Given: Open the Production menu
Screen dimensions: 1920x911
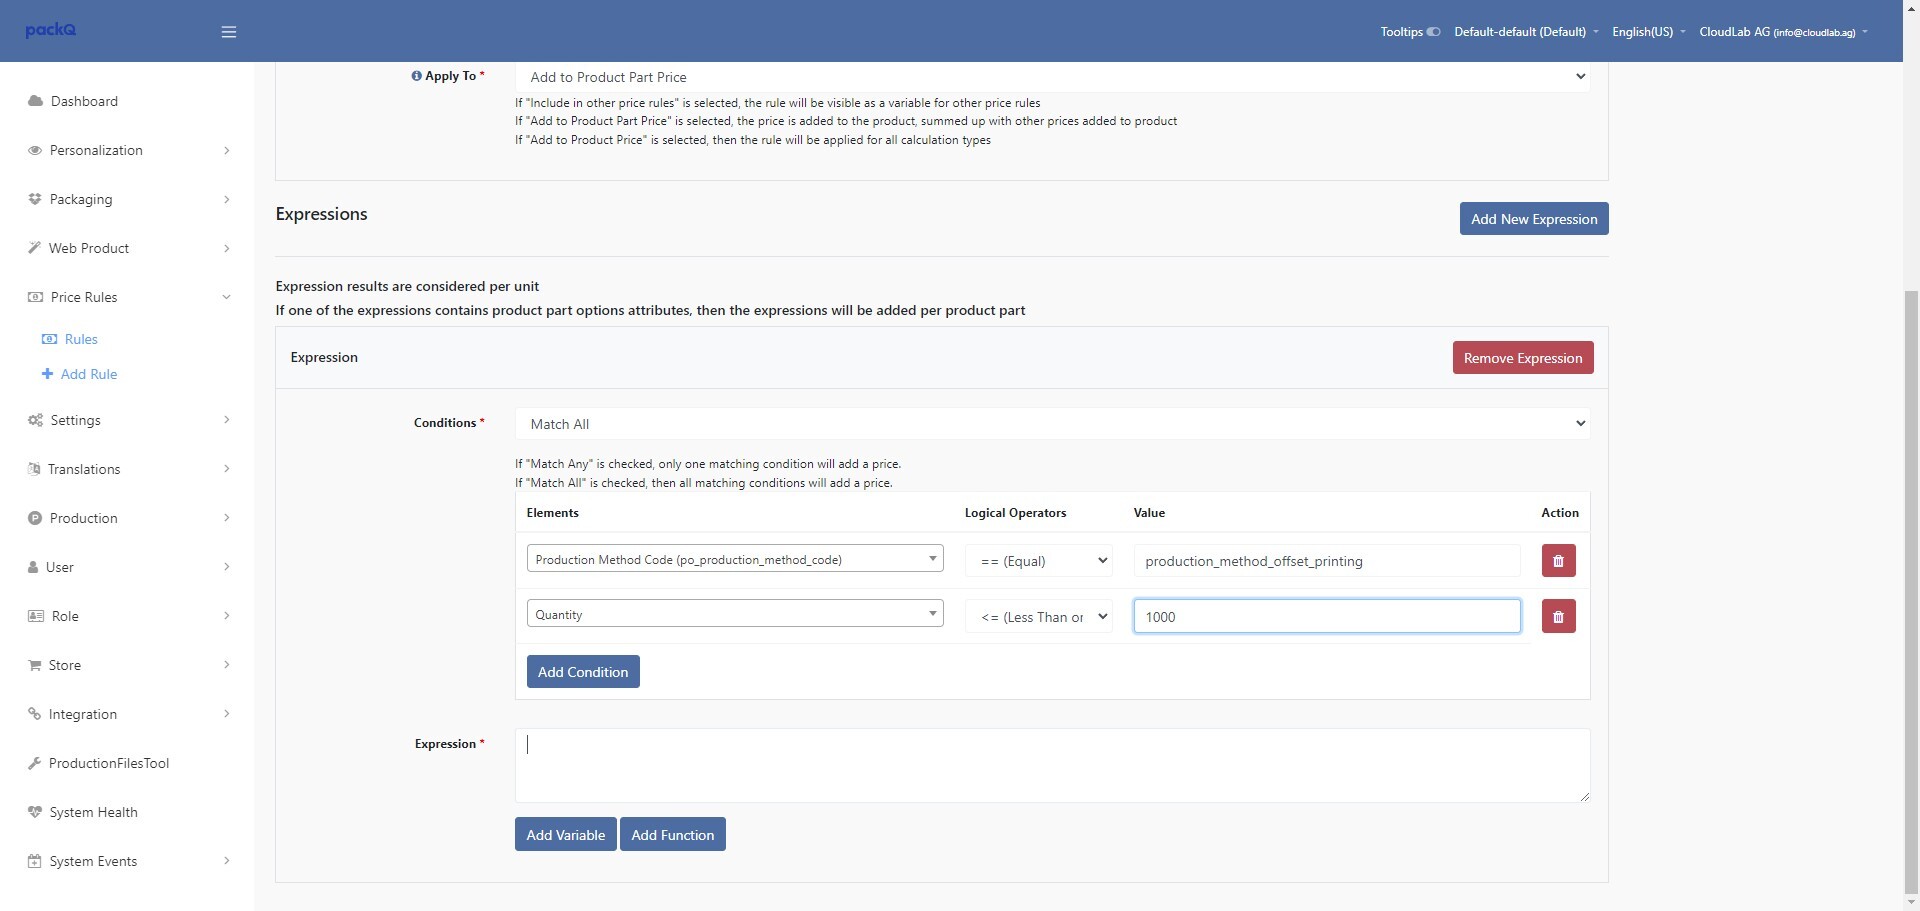Looking at the screenshot, I should (84, 518).
